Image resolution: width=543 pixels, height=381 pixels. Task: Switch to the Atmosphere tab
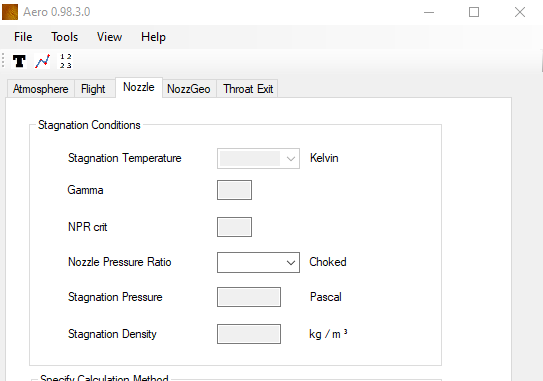coord(41,89)
